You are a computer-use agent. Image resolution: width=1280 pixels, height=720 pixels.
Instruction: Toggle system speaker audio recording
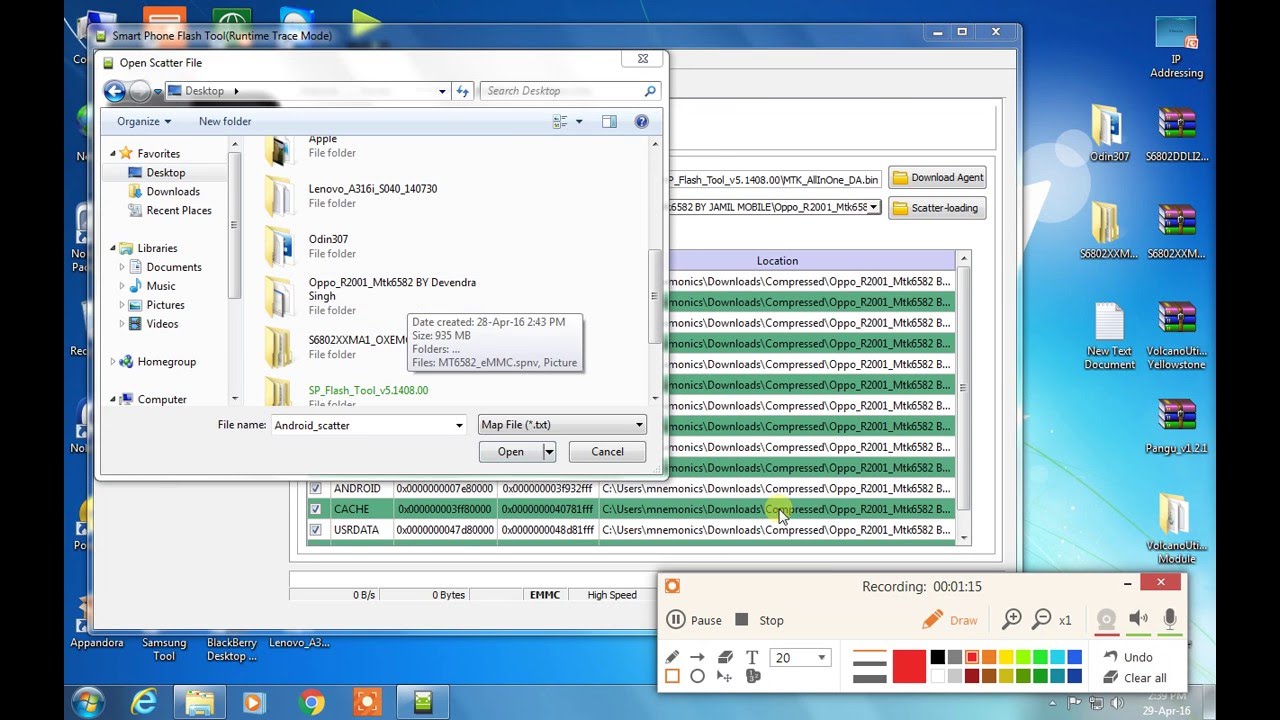(x=1138, y=620)
